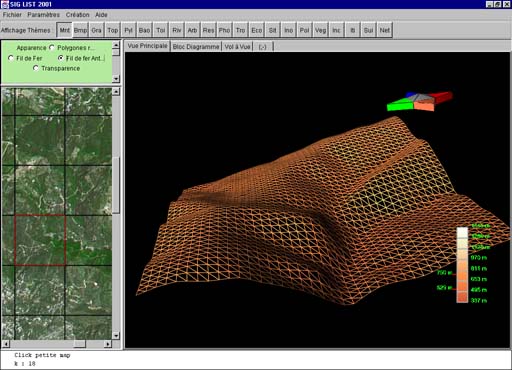
Task: Open the Fichier menu
Action: 12,15
